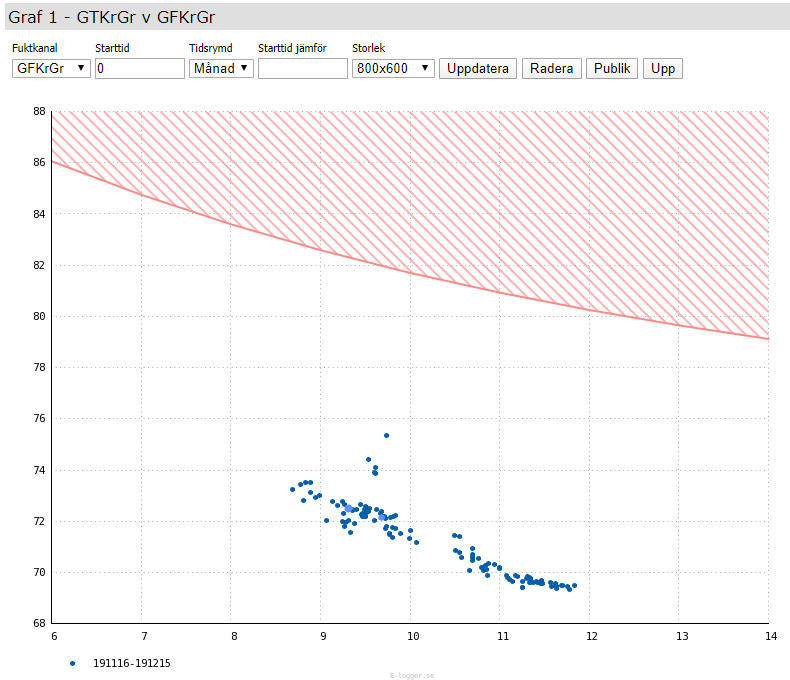790x680 pixels.
Task: Click the Radera button
Action: coord(551,68)
